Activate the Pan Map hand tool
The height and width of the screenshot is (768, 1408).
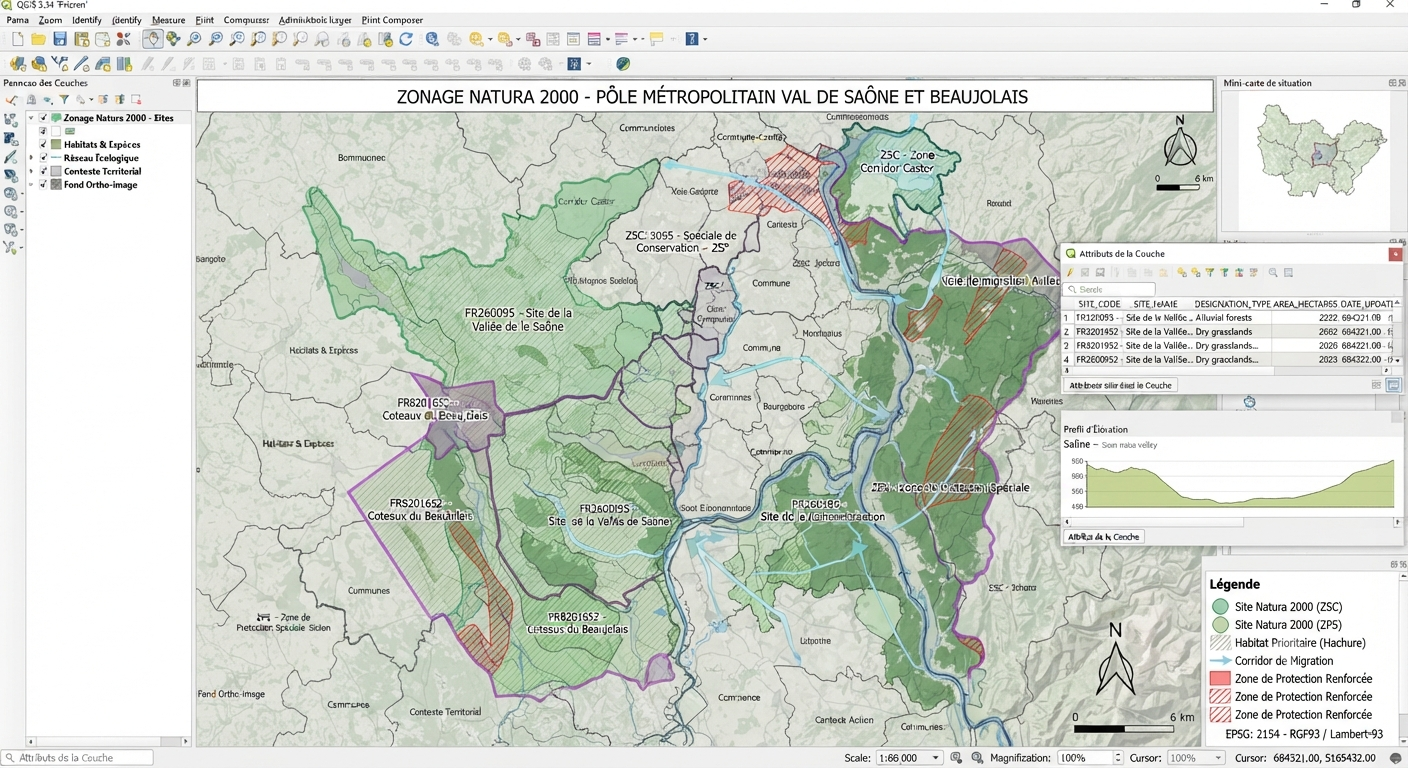pos(152,39)
